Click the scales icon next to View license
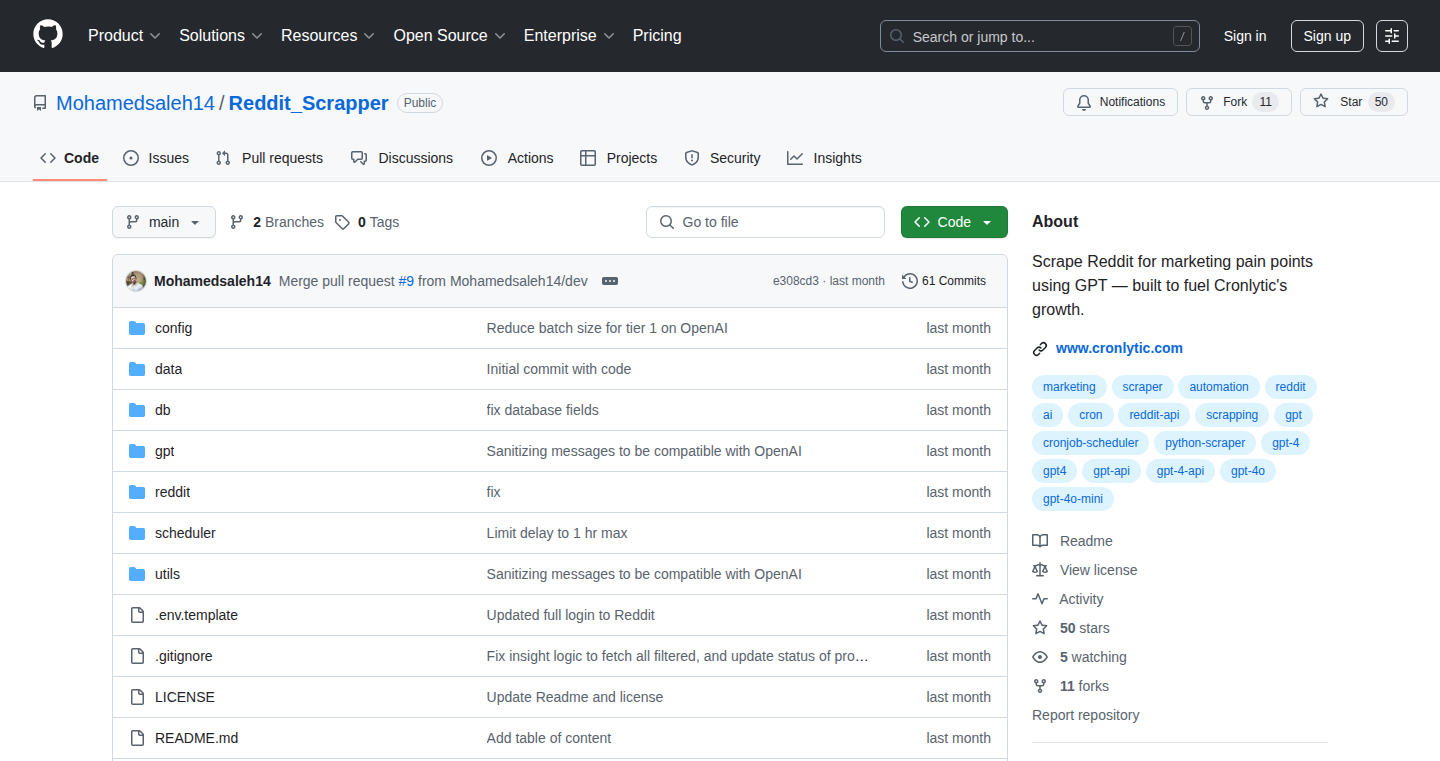 [x=1040, y=570]
